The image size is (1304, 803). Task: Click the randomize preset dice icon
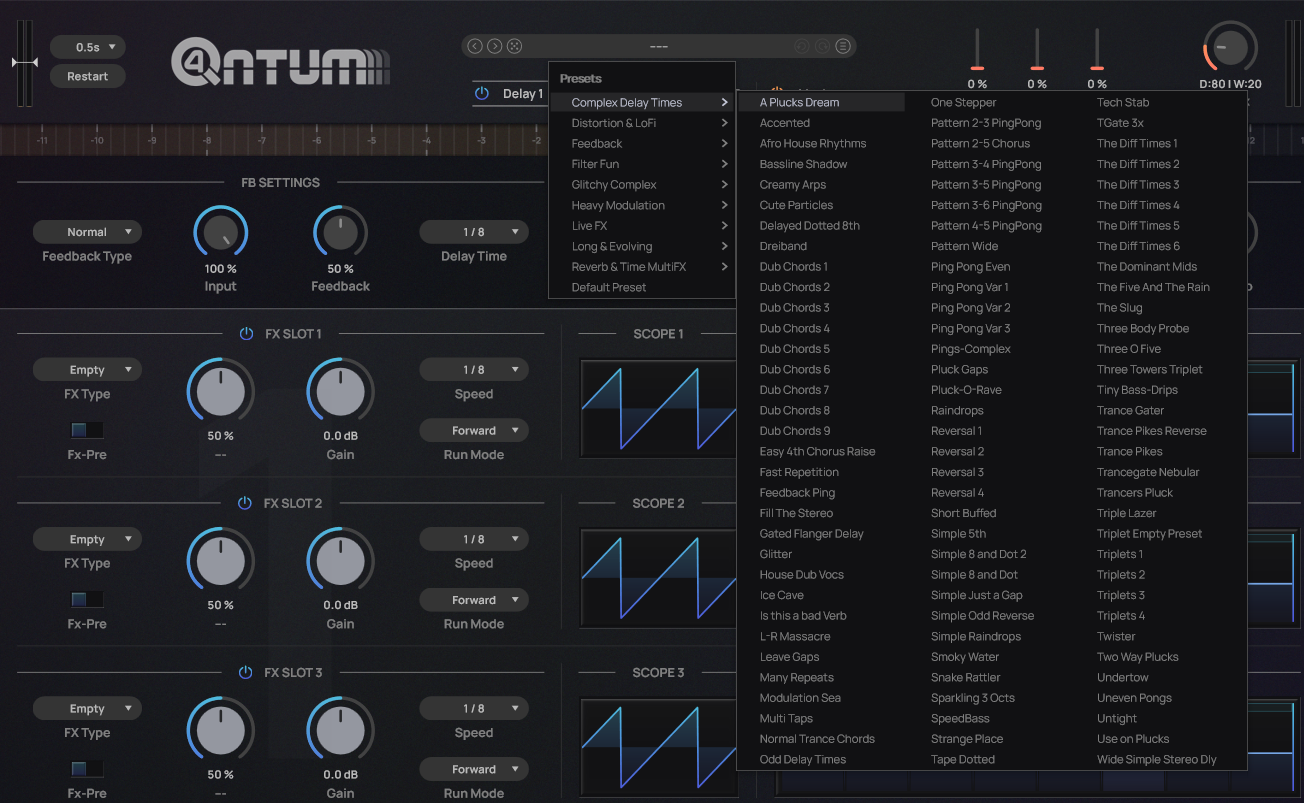(514, 46)
